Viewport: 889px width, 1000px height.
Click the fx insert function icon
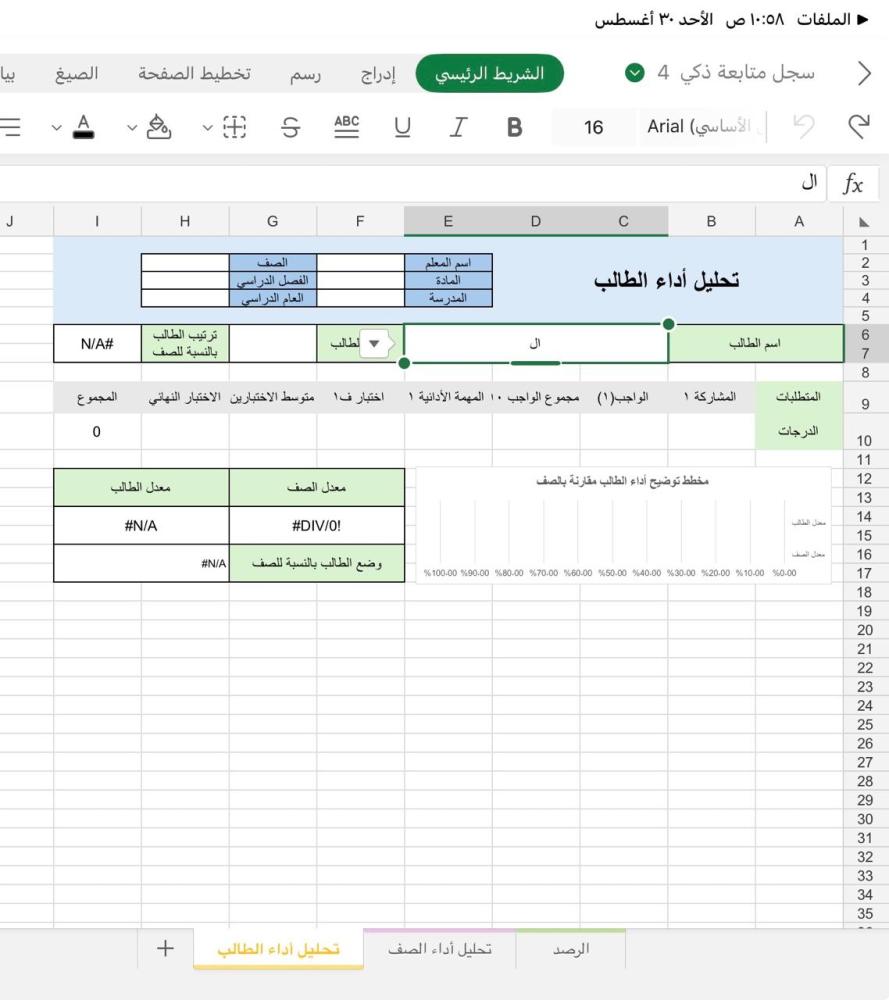tap(853, 184)
